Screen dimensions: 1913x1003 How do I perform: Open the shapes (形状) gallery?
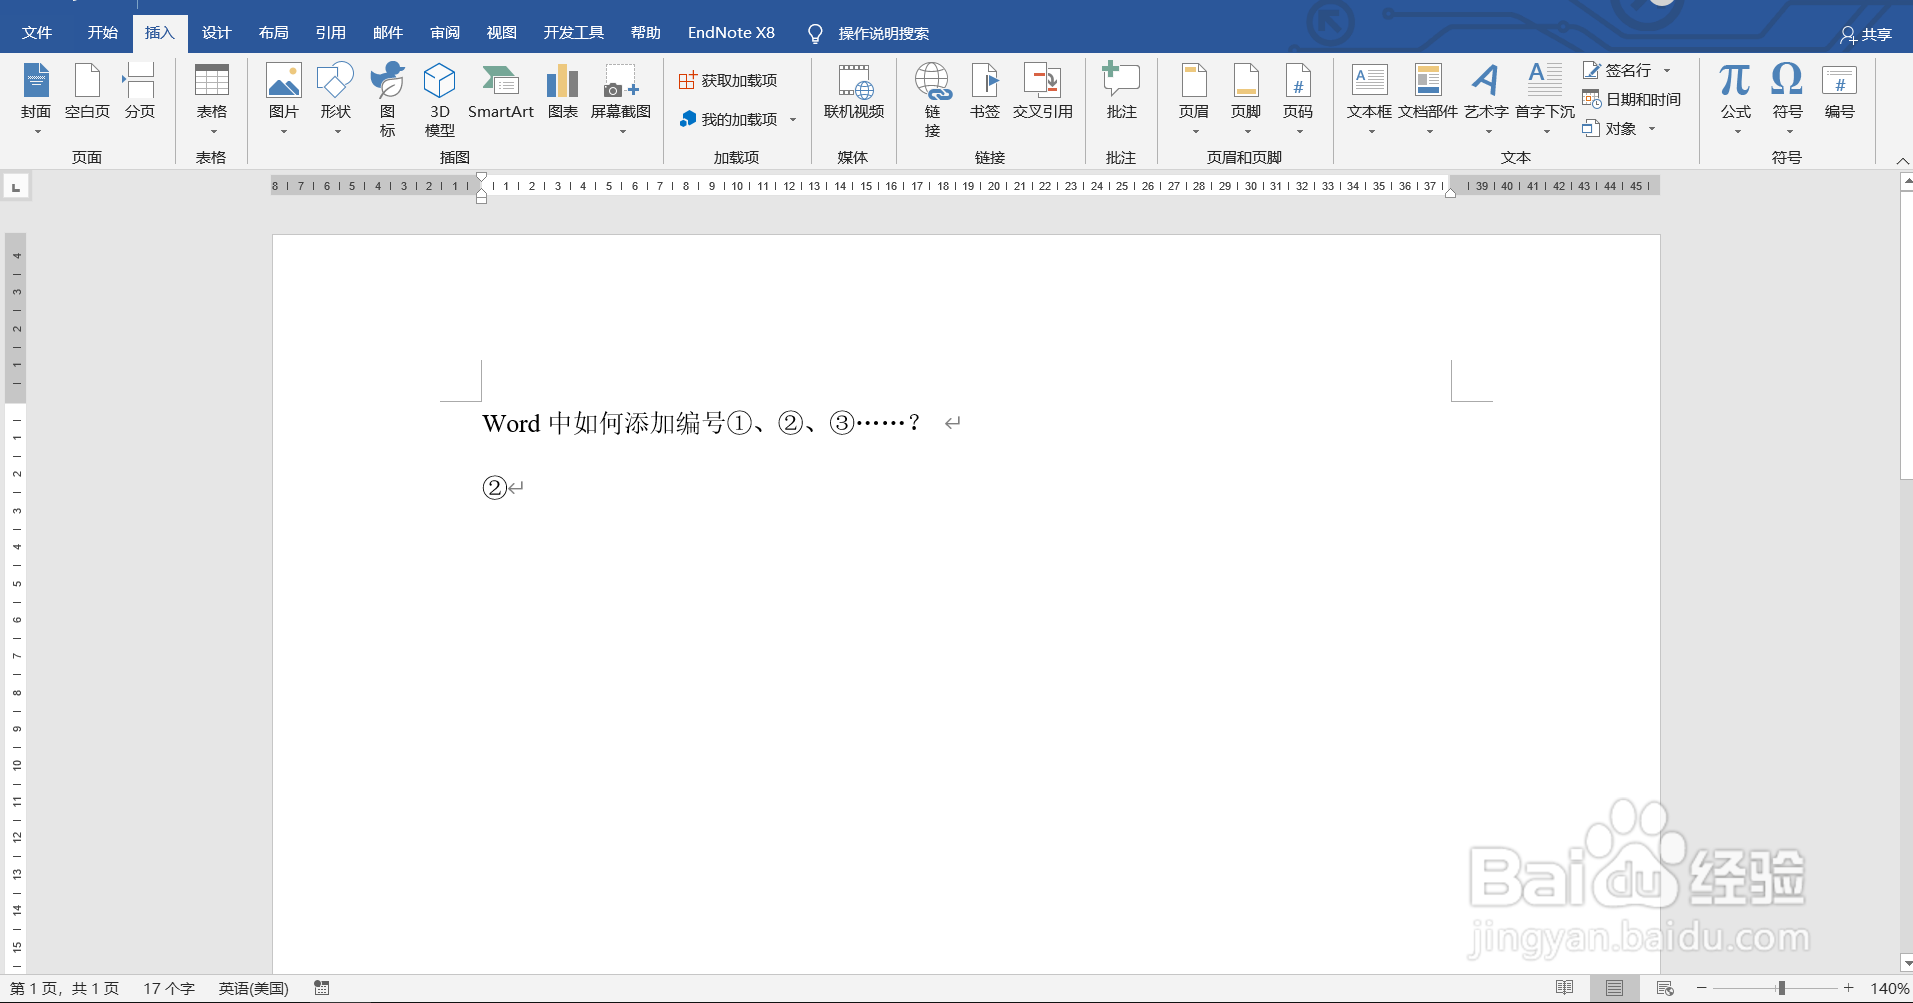336,98
